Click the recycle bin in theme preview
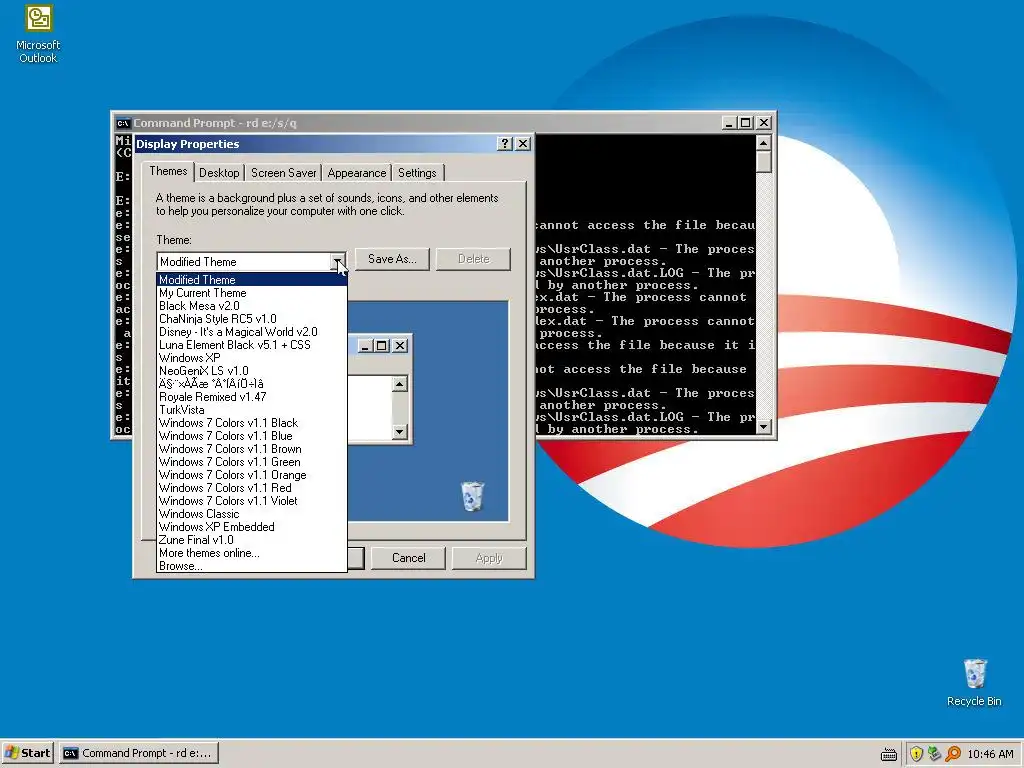The width and height of the screenshot is (1024, 768). tap(472, 496)
